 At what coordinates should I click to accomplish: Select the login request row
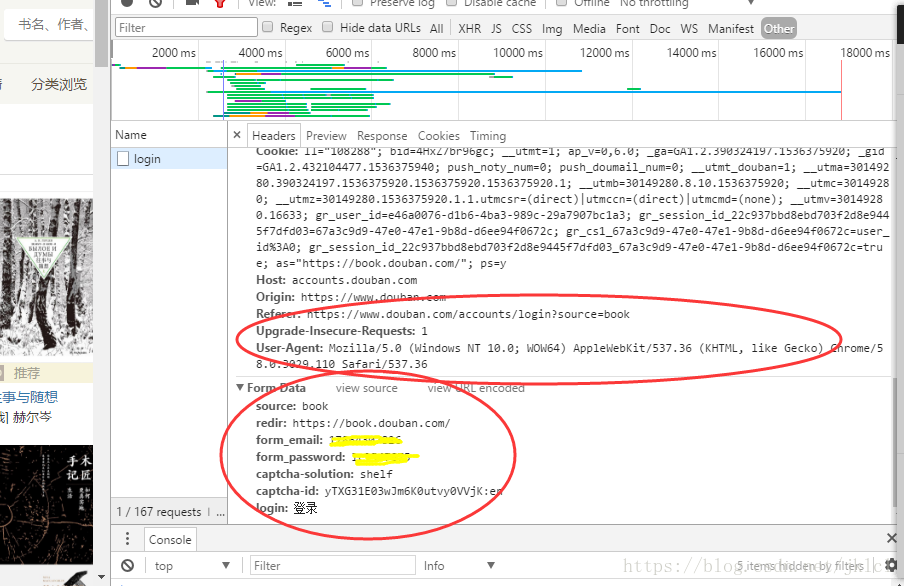[169, 159]
